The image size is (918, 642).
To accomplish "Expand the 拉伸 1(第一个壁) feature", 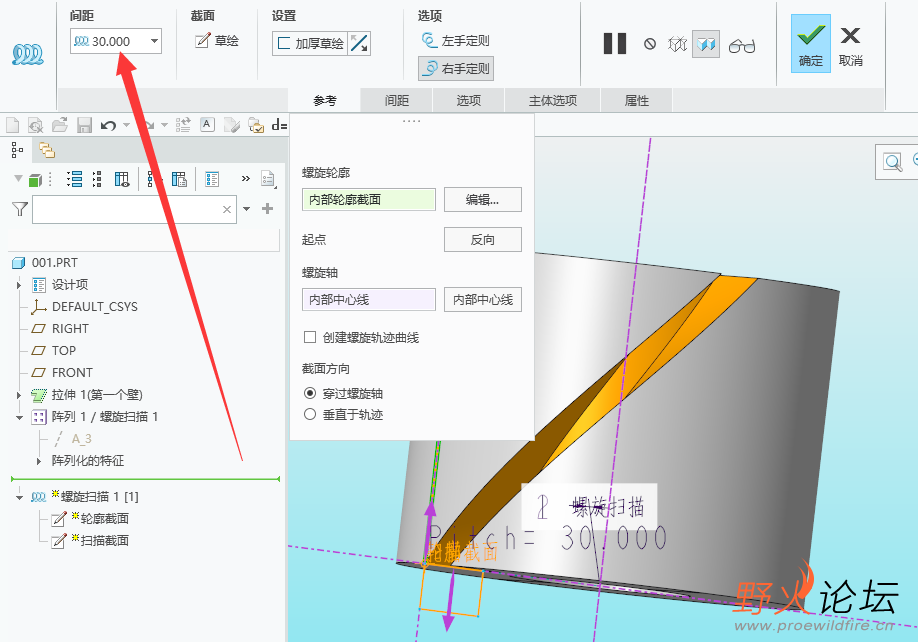I will pos(19,395).
